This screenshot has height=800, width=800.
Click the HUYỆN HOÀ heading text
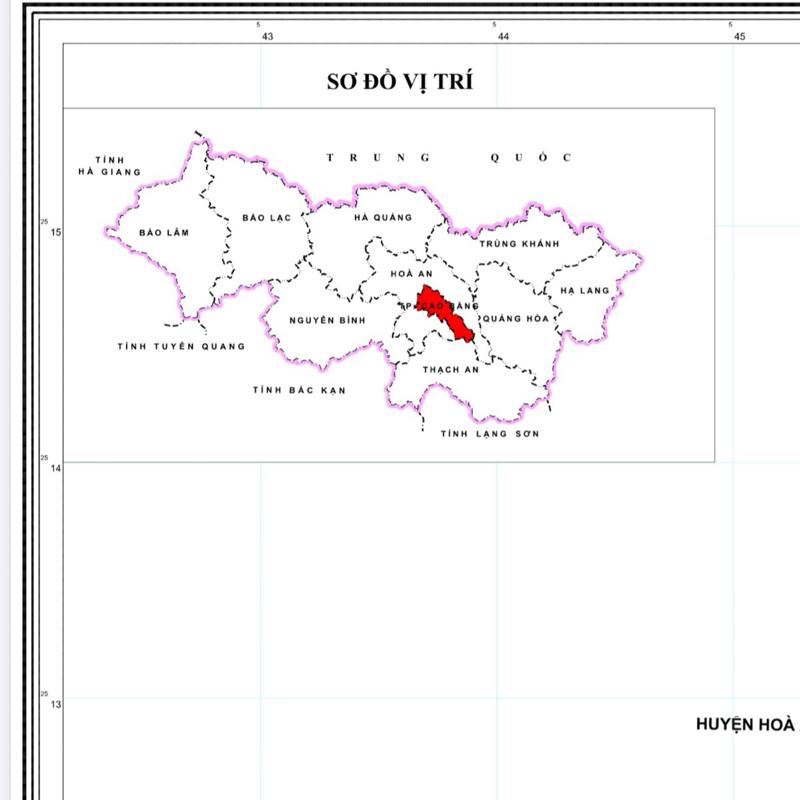pos(746,724)
